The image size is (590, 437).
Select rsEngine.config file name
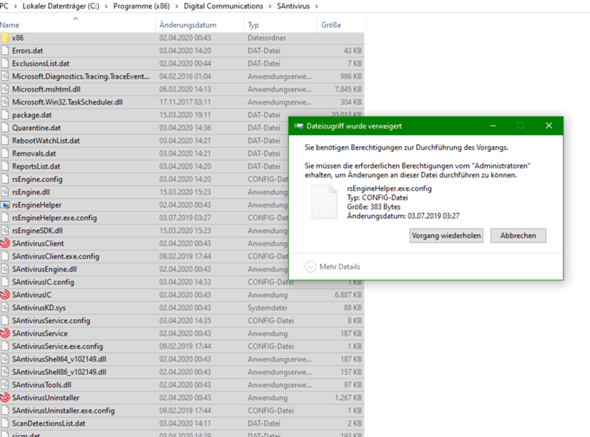pyautogui.click(x=37, y=179)
